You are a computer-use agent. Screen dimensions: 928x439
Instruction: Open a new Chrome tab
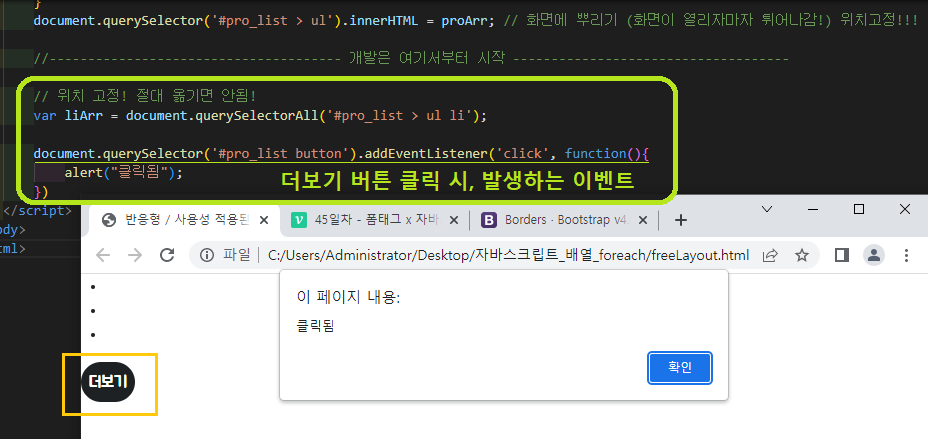tap(681, 220)
